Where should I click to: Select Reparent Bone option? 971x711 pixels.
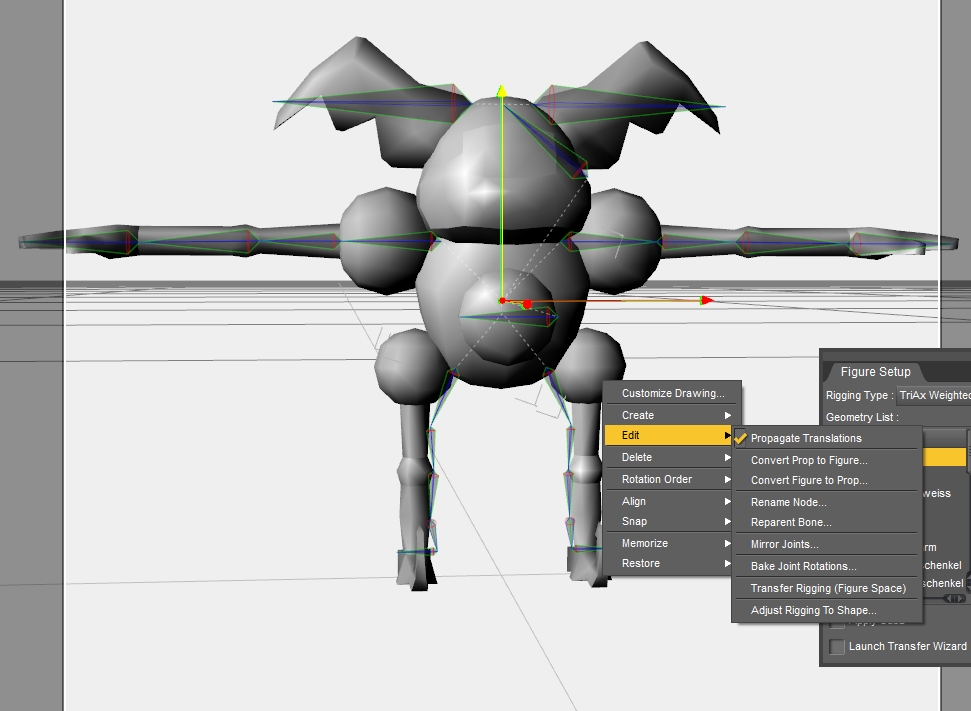(827, 522)
